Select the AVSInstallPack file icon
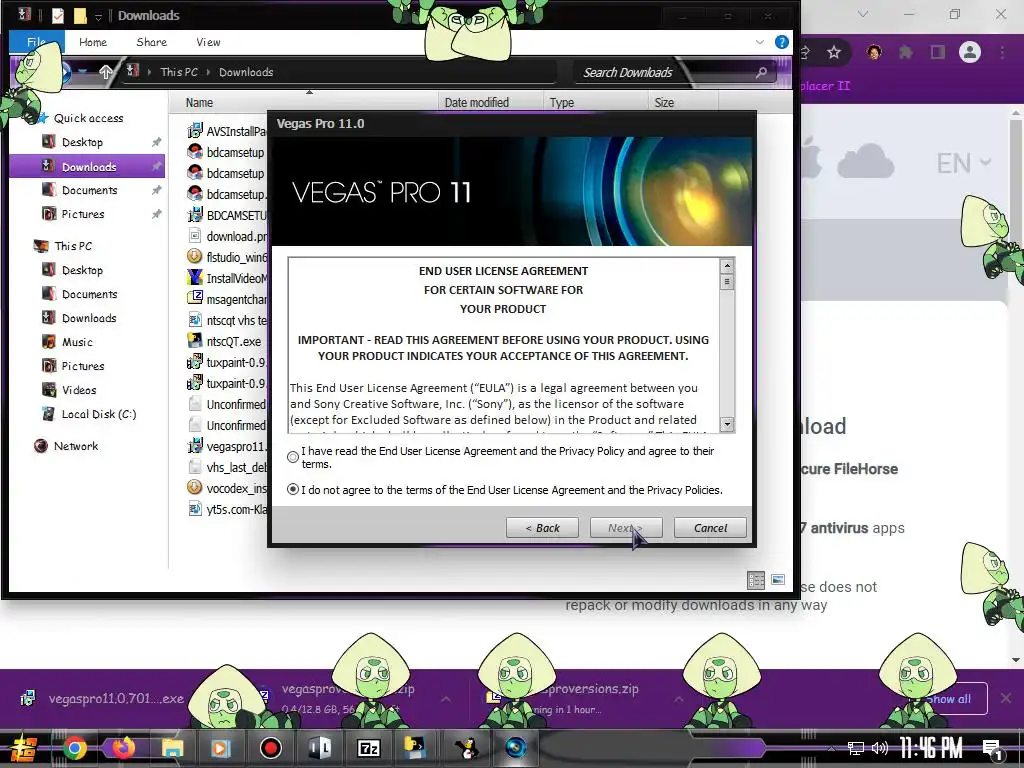1024x768 pixels. 195,131
